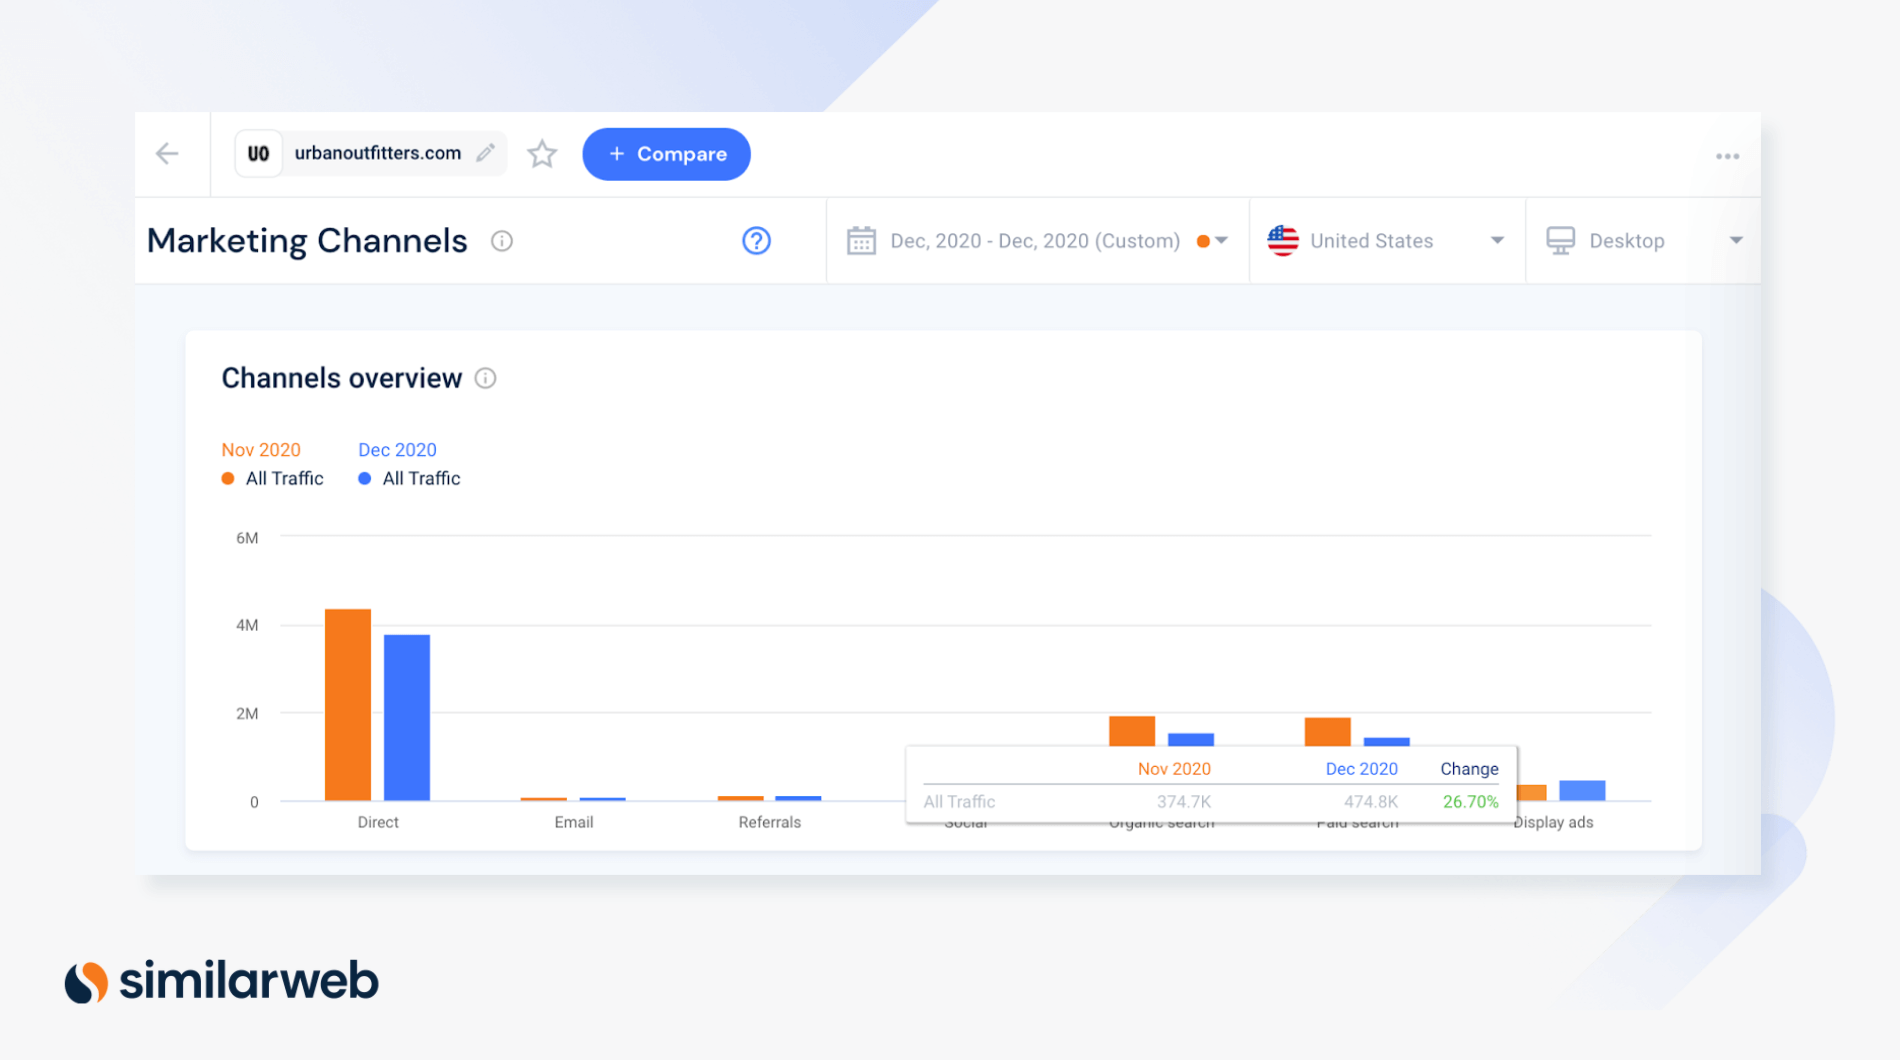Toggle the Nov 2020 All Traffic legend
Viewport: 1900px width, 1060px height.
pyautogui.click(x=272, y=478)
